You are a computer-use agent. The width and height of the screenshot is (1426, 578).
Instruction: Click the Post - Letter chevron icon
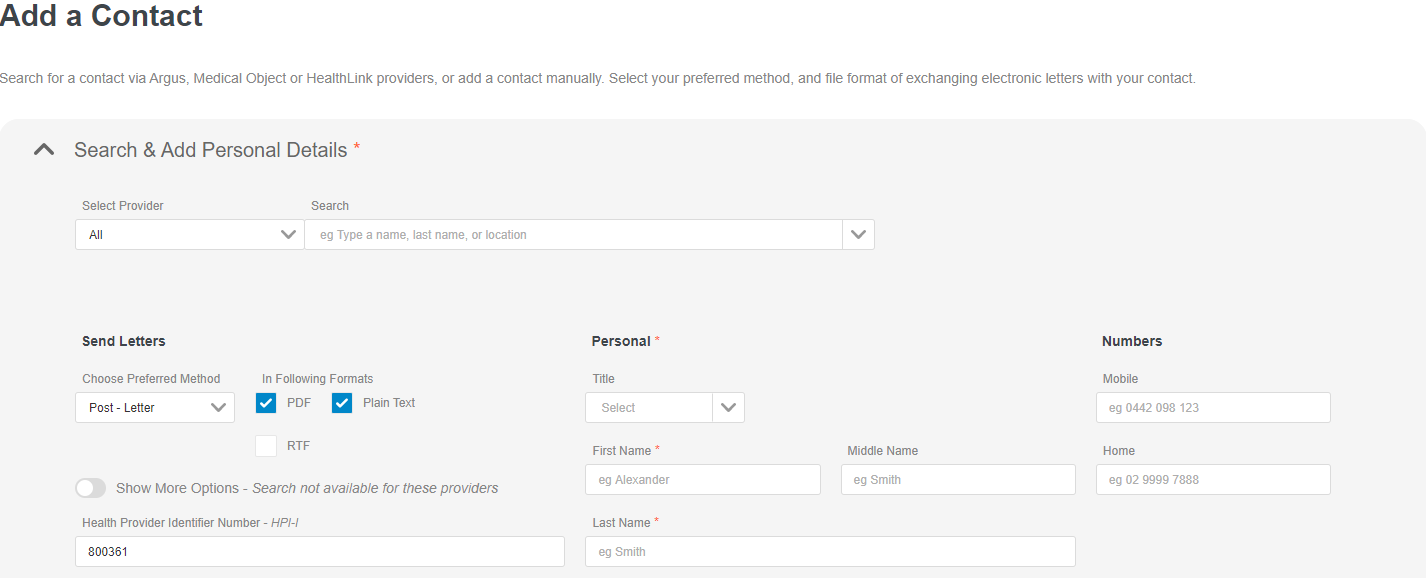coord(218,407)
